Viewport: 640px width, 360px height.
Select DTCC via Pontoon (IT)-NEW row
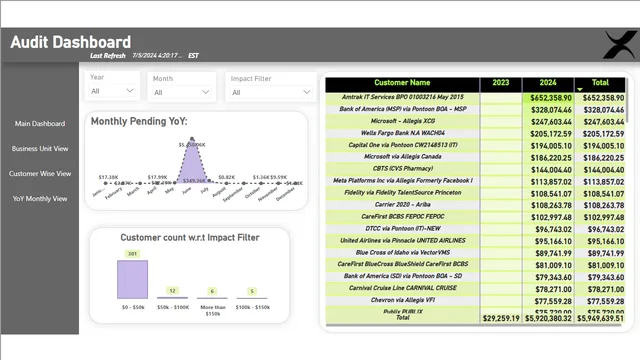[x=475, y=229]
